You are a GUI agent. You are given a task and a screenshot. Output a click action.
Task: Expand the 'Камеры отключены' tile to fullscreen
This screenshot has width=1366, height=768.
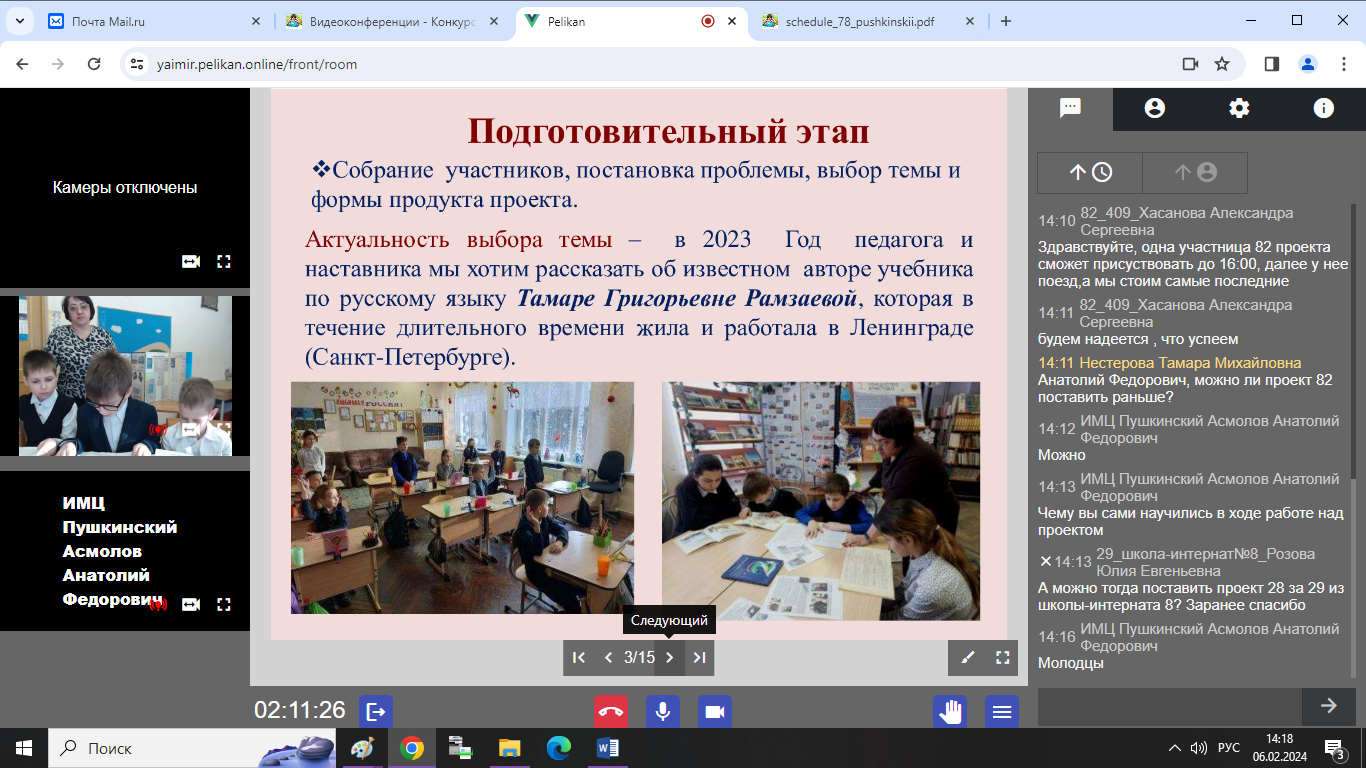224,261
